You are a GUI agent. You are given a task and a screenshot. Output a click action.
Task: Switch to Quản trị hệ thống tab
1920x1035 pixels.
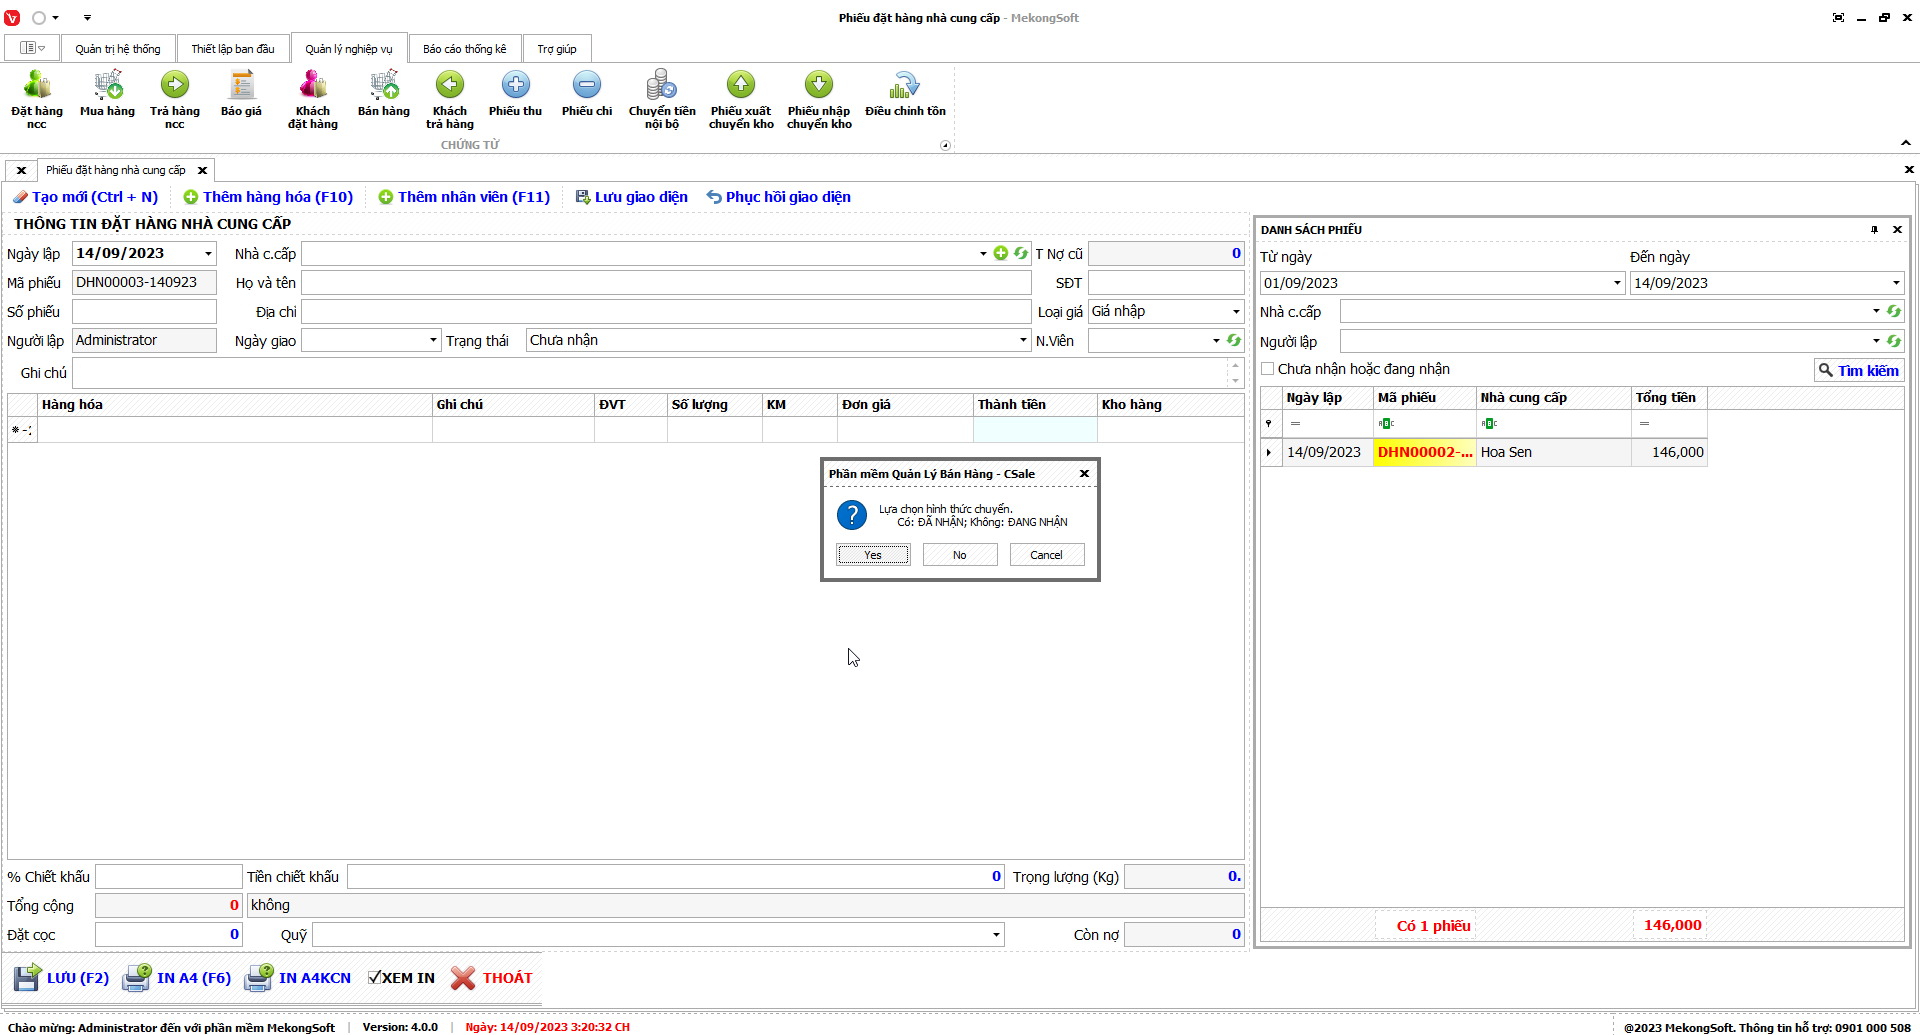click(118, 49)
